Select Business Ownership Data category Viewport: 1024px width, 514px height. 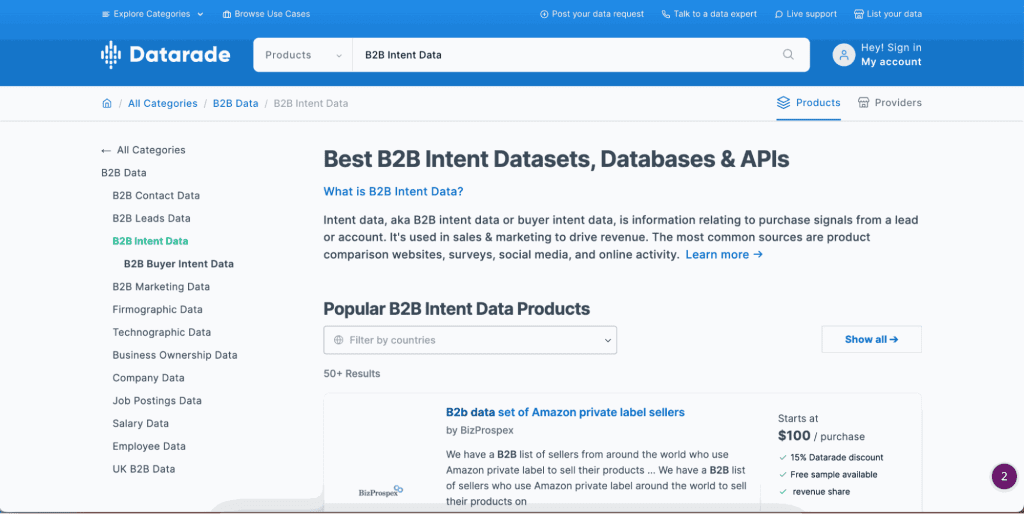tap(175, 355)
